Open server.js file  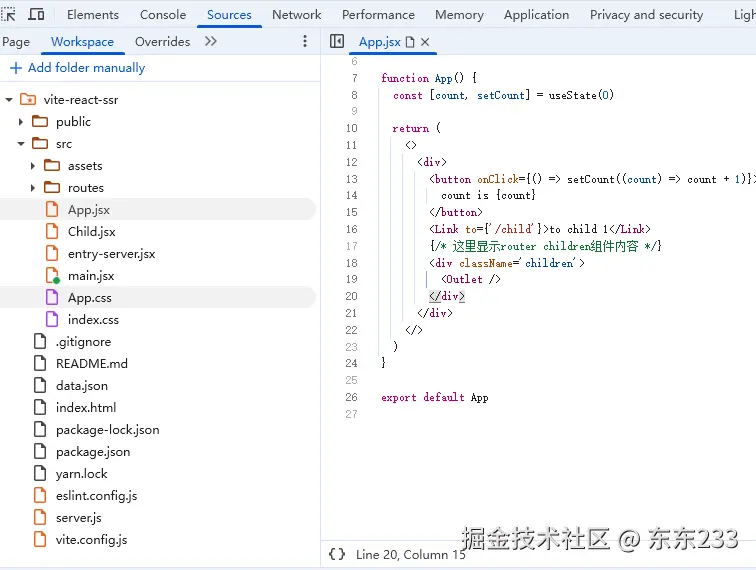tap(78, 517)
